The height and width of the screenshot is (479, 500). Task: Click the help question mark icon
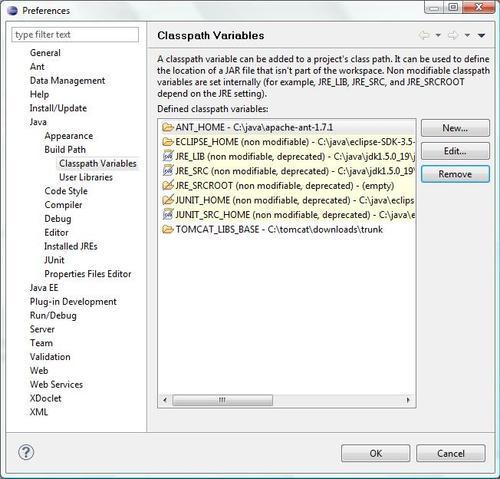click(x=26, y=452)
